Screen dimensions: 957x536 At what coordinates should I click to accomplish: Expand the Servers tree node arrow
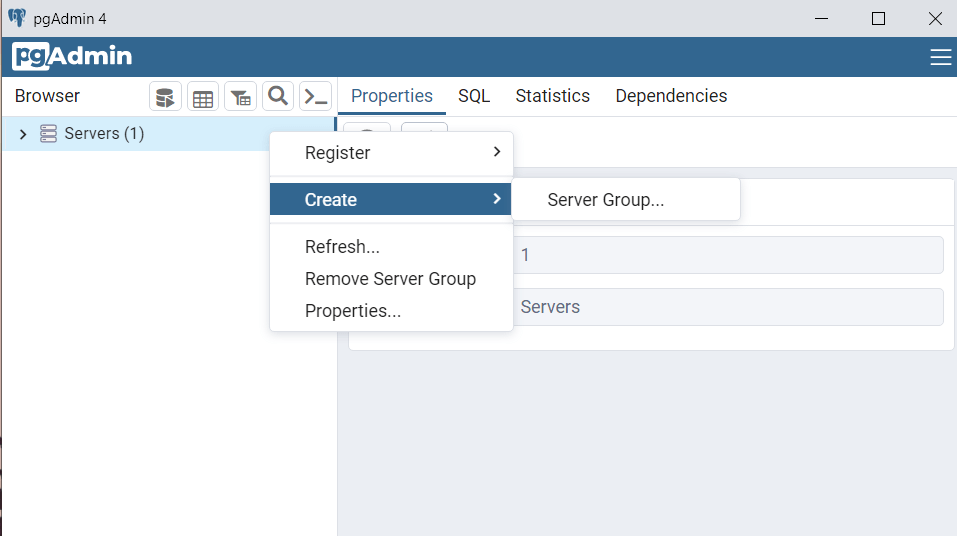click(23, 134)
